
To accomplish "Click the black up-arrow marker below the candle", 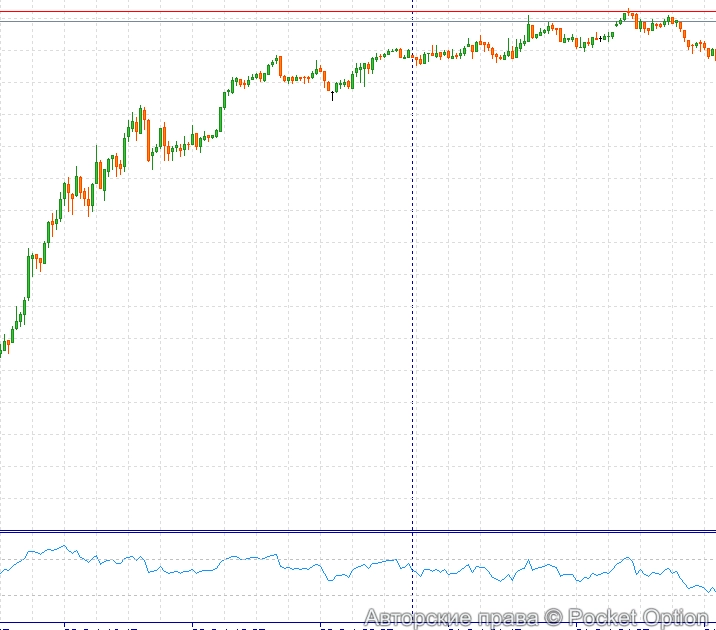I will coord(332,97).
